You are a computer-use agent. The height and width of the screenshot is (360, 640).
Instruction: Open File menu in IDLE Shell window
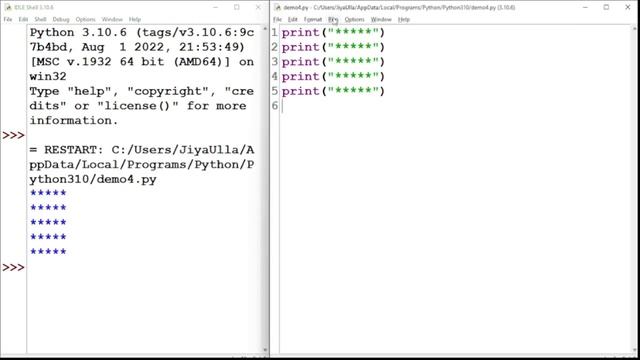click(x=8, y=19)
